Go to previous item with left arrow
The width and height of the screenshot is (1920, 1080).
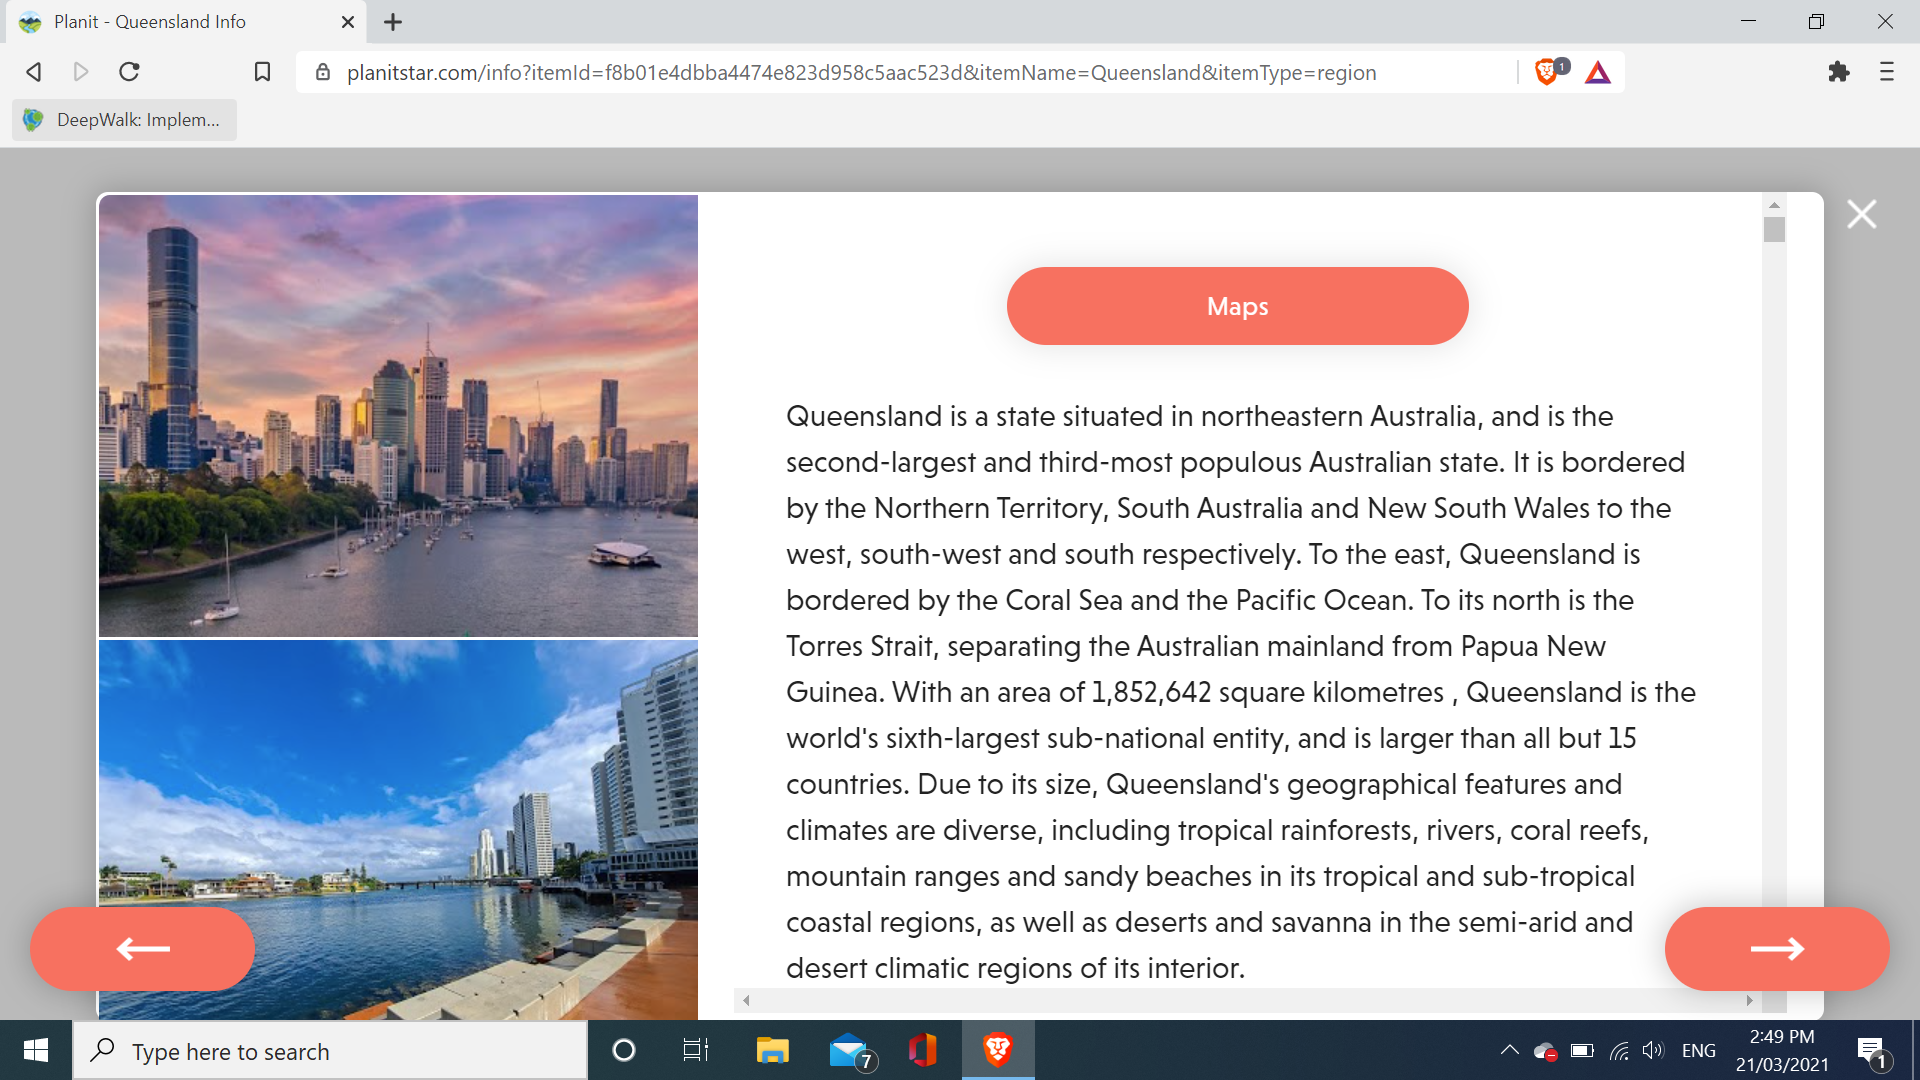coord(142,949)
